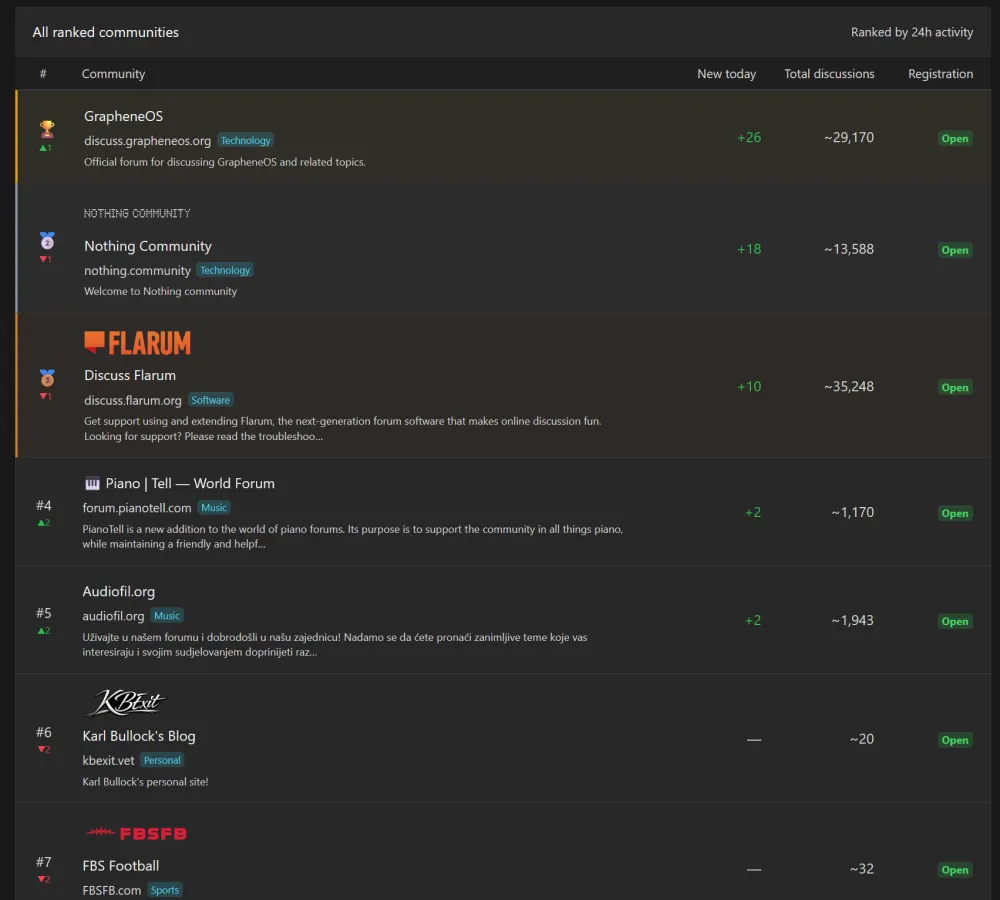Click the ~1,170 total discussions value
Viewport: 1000px width, 900px height.
tap(853, 512)
